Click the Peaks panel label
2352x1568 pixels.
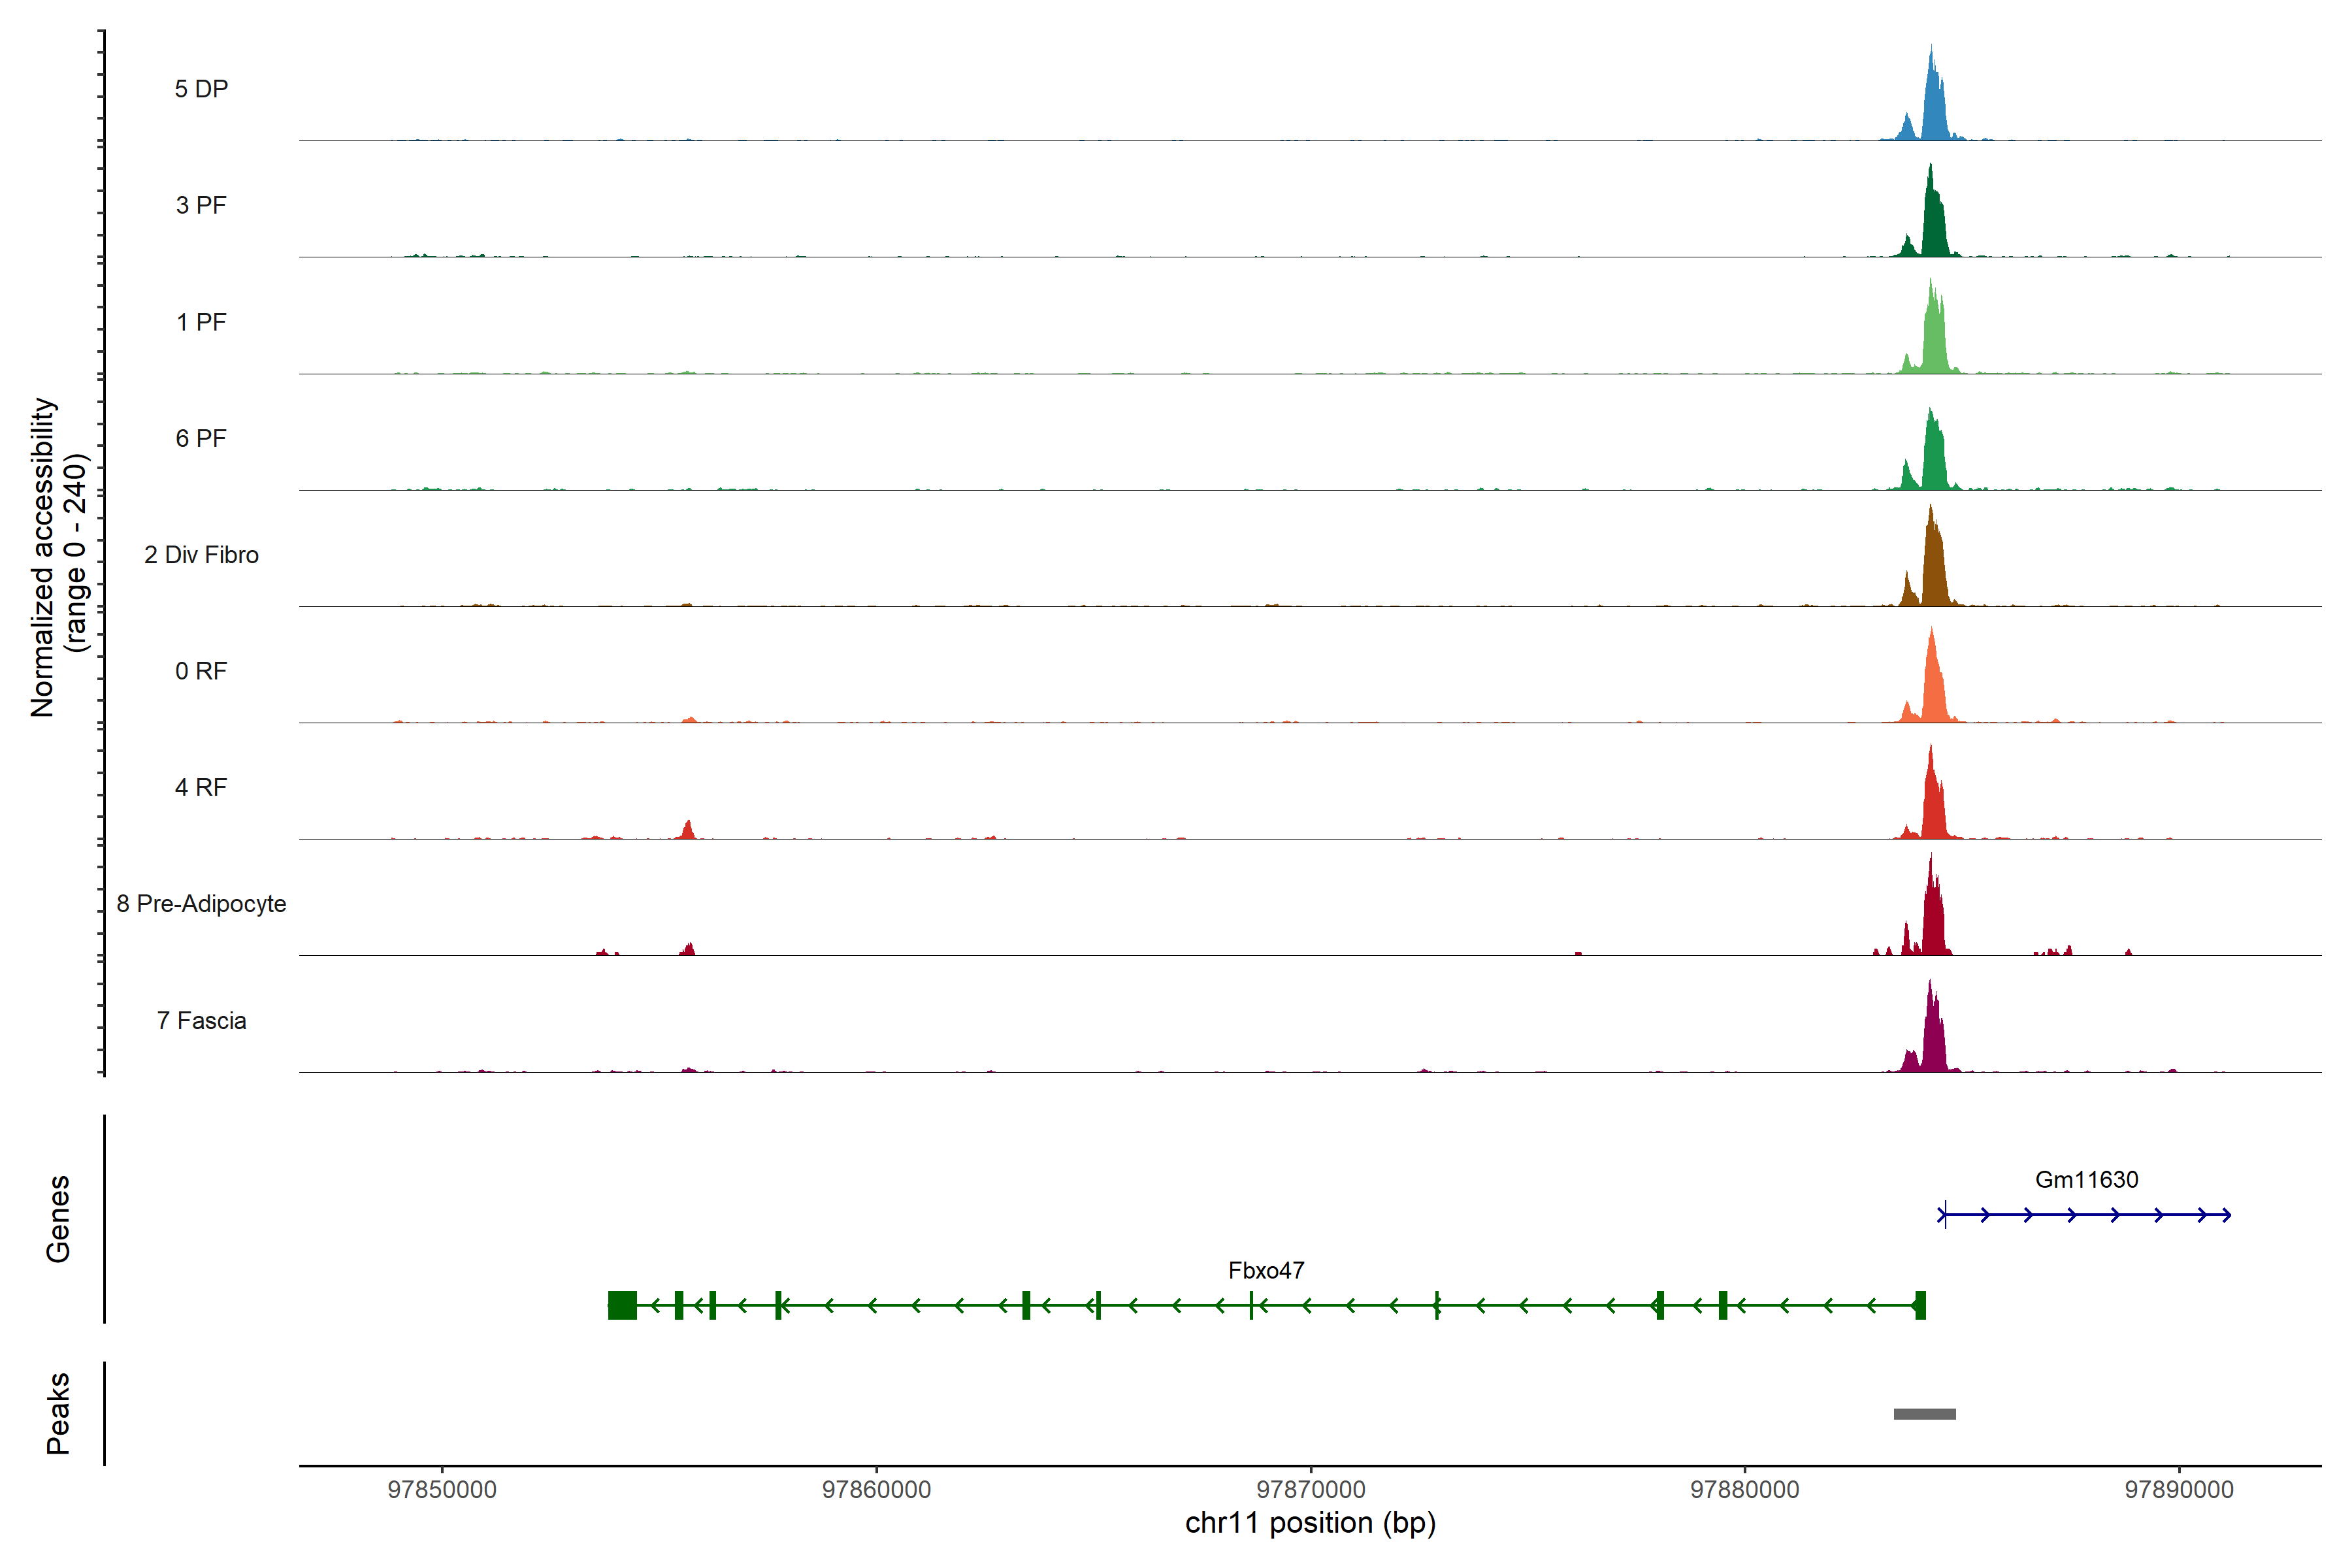pos(58,1413)
